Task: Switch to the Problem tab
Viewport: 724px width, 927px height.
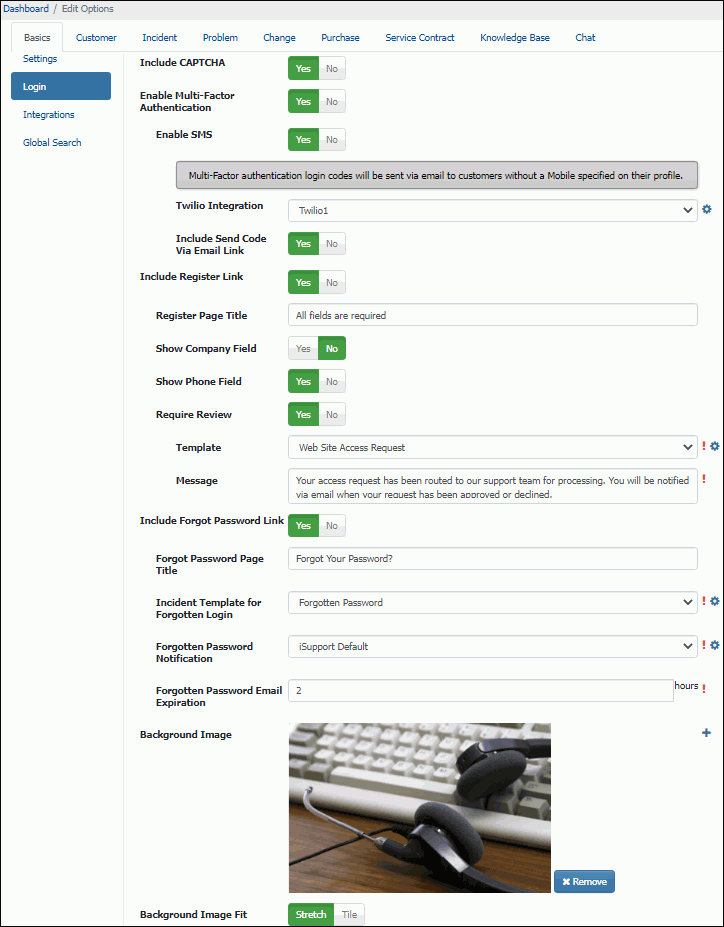Action: (220, 37)
